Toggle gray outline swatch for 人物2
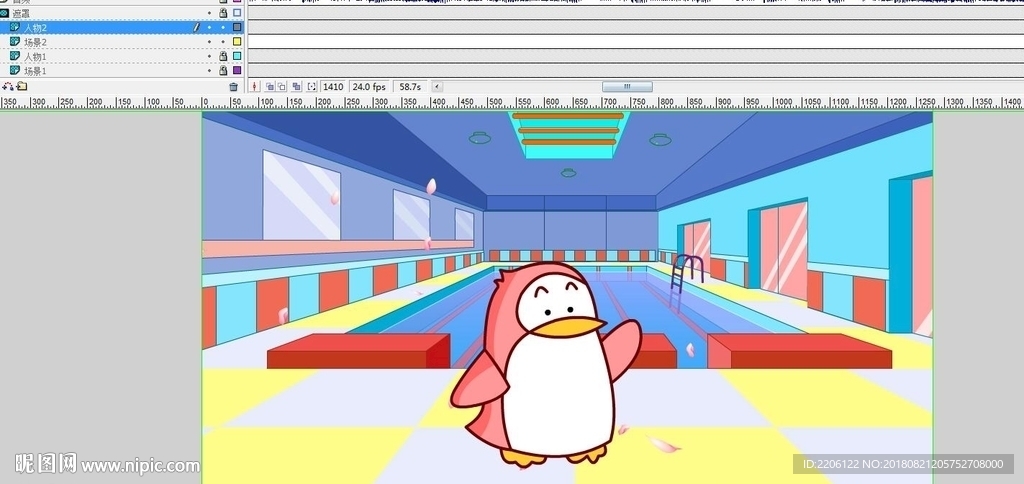Screen dimensions: 1024x484 point(237,27)
